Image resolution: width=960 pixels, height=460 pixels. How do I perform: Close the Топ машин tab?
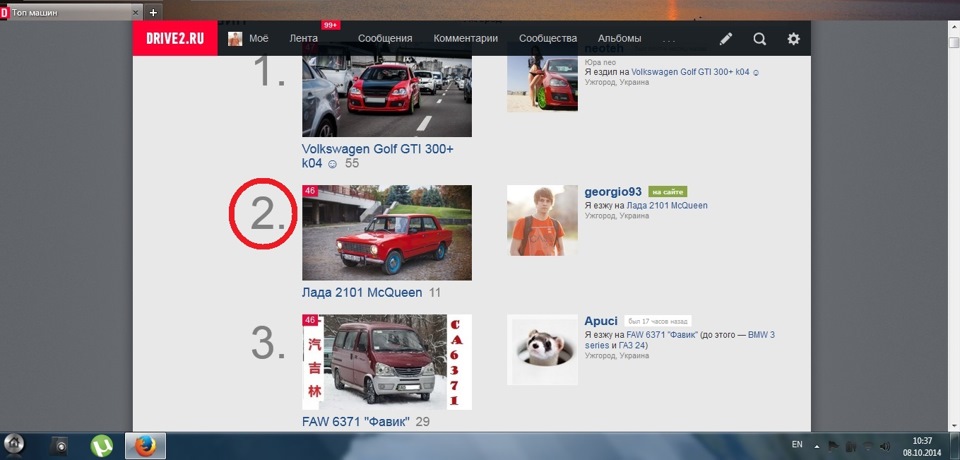pyautogui.click(x=136, y=12)
